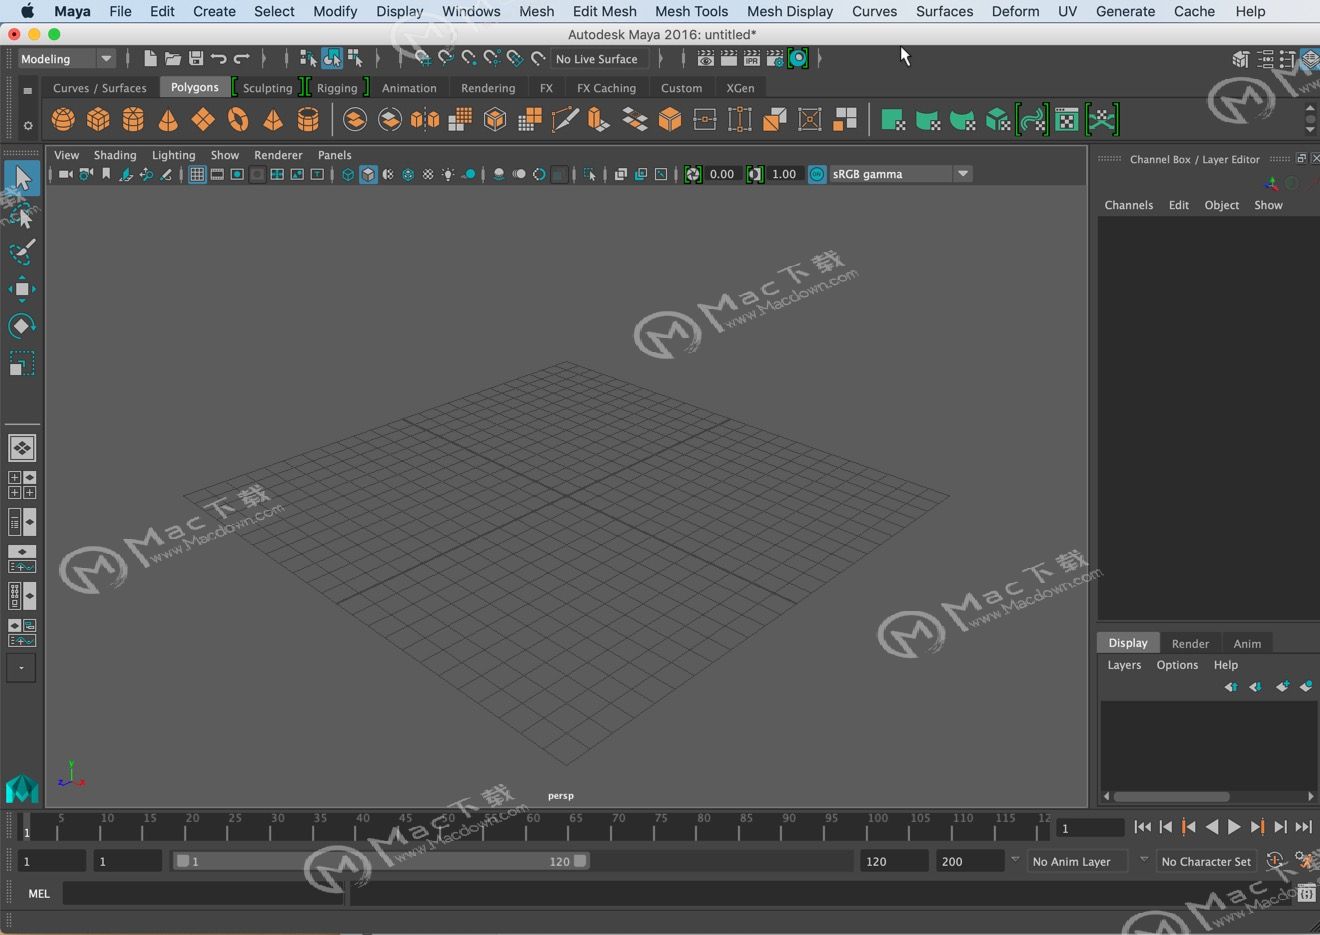Click the UV Editor shelf icon
The height and width of the screenshot is (935, 1320).
point(1067,120)
